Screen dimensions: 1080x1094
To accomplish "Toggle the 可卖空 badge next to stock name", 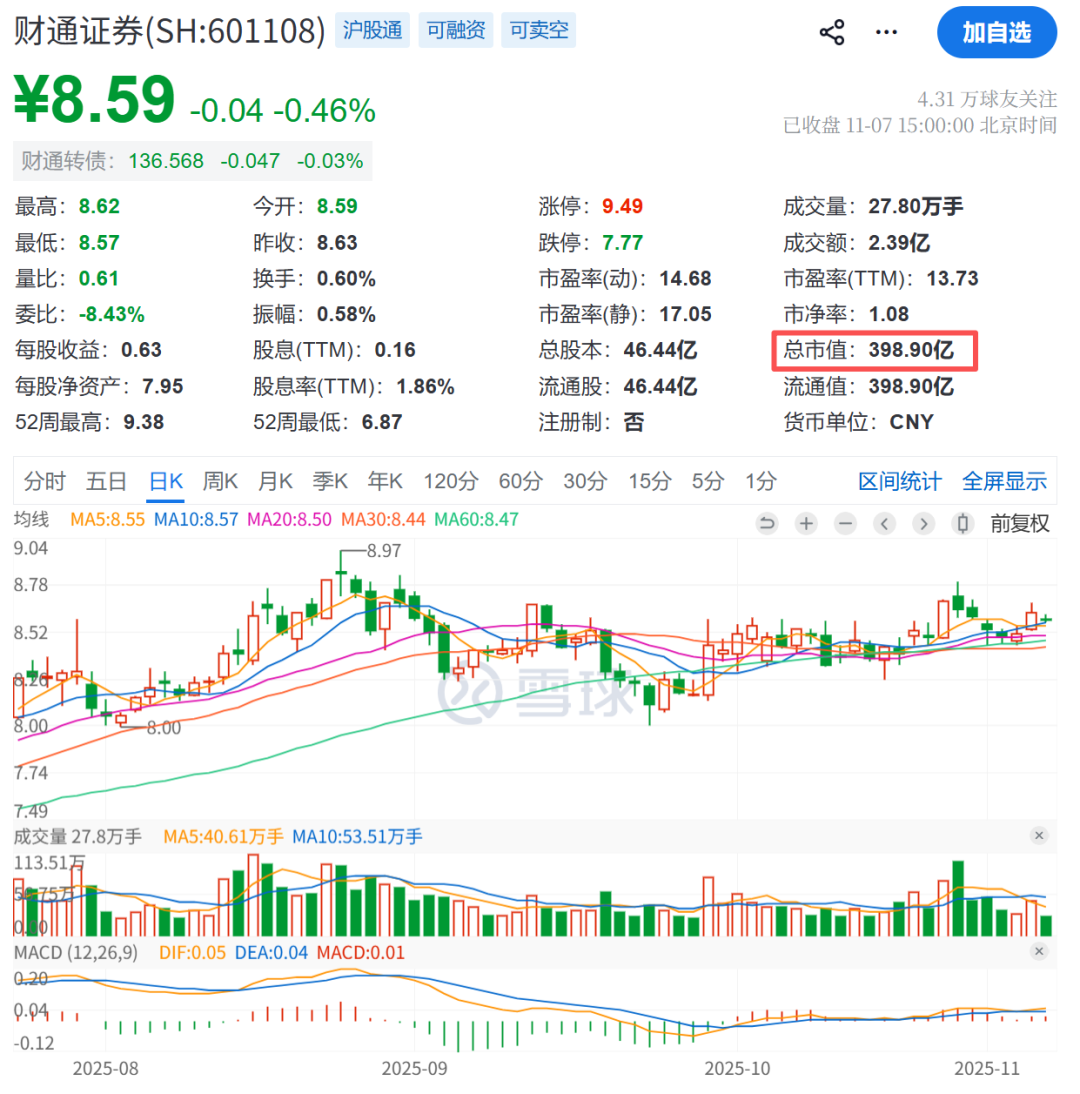I will 537,30.
